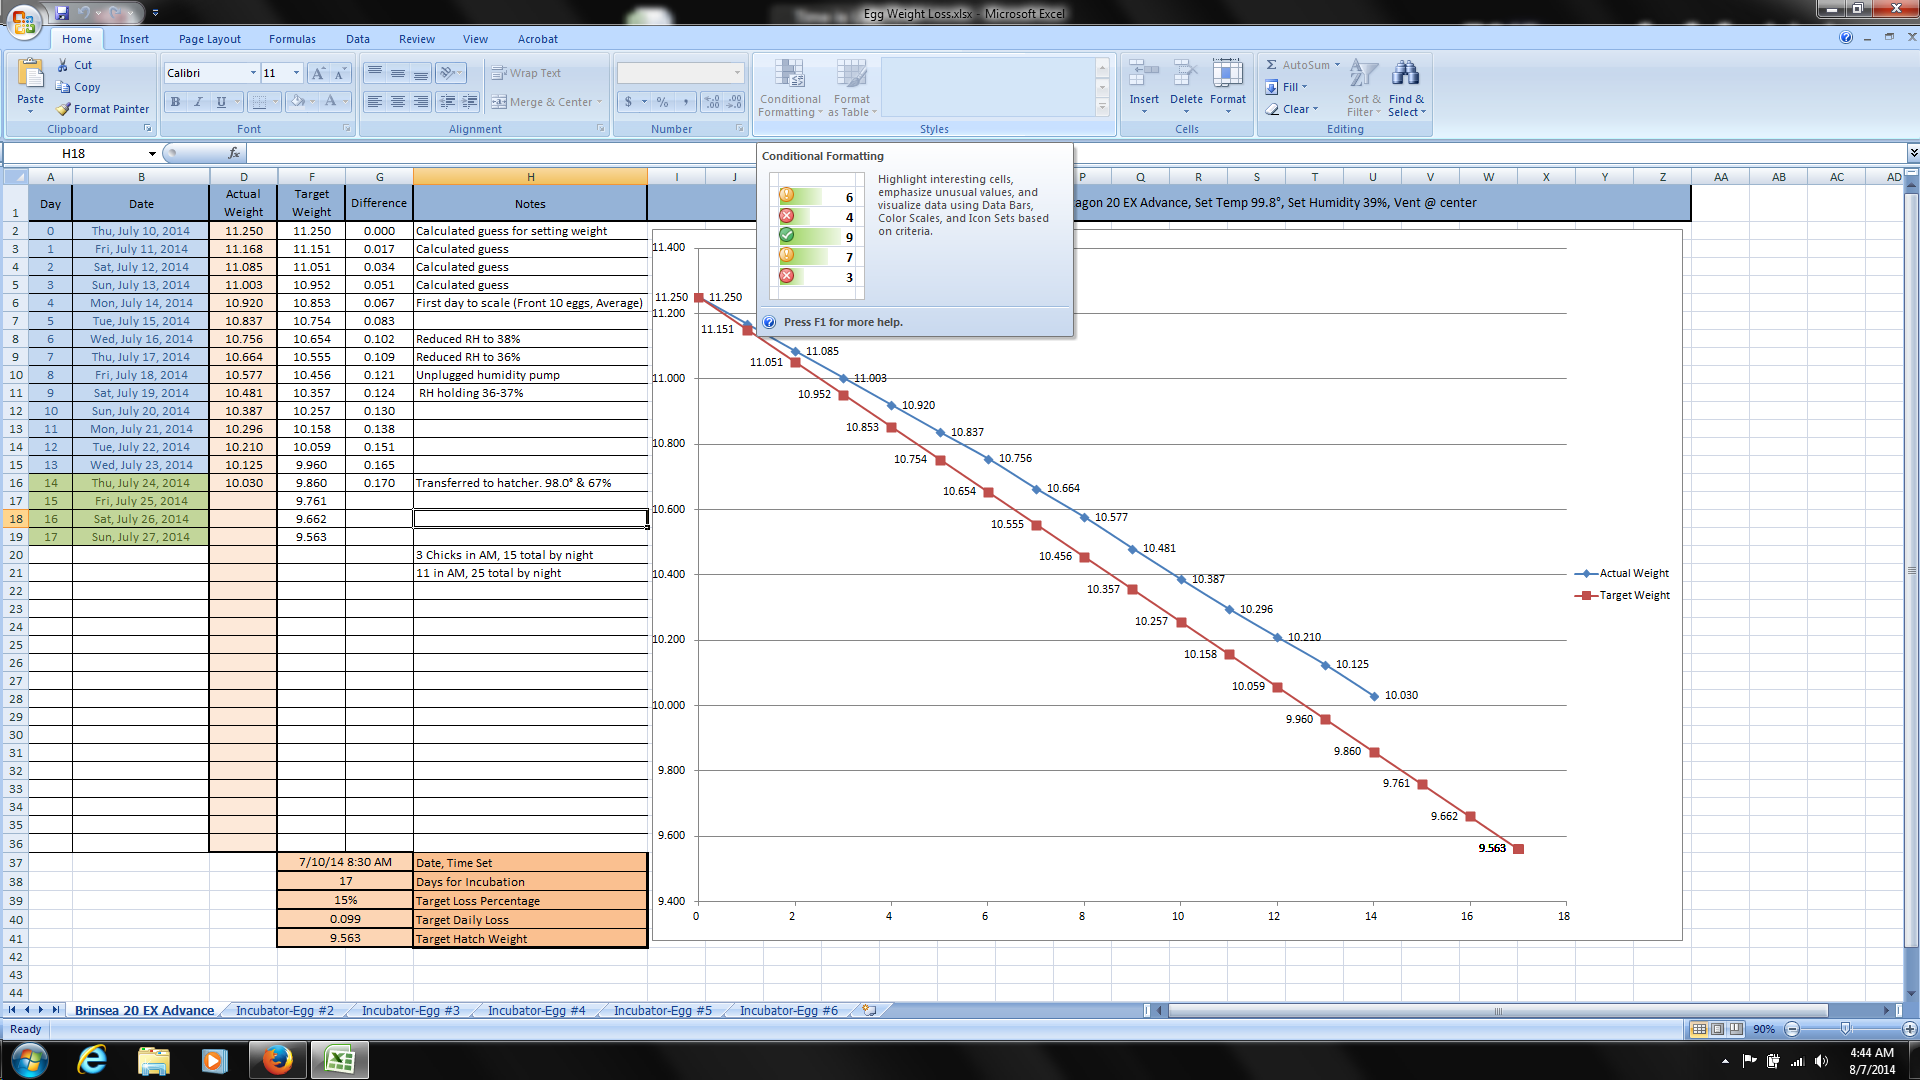Expand the Name Box H18 dropdown
The image size is (1920, 1080).
(152, 153)
